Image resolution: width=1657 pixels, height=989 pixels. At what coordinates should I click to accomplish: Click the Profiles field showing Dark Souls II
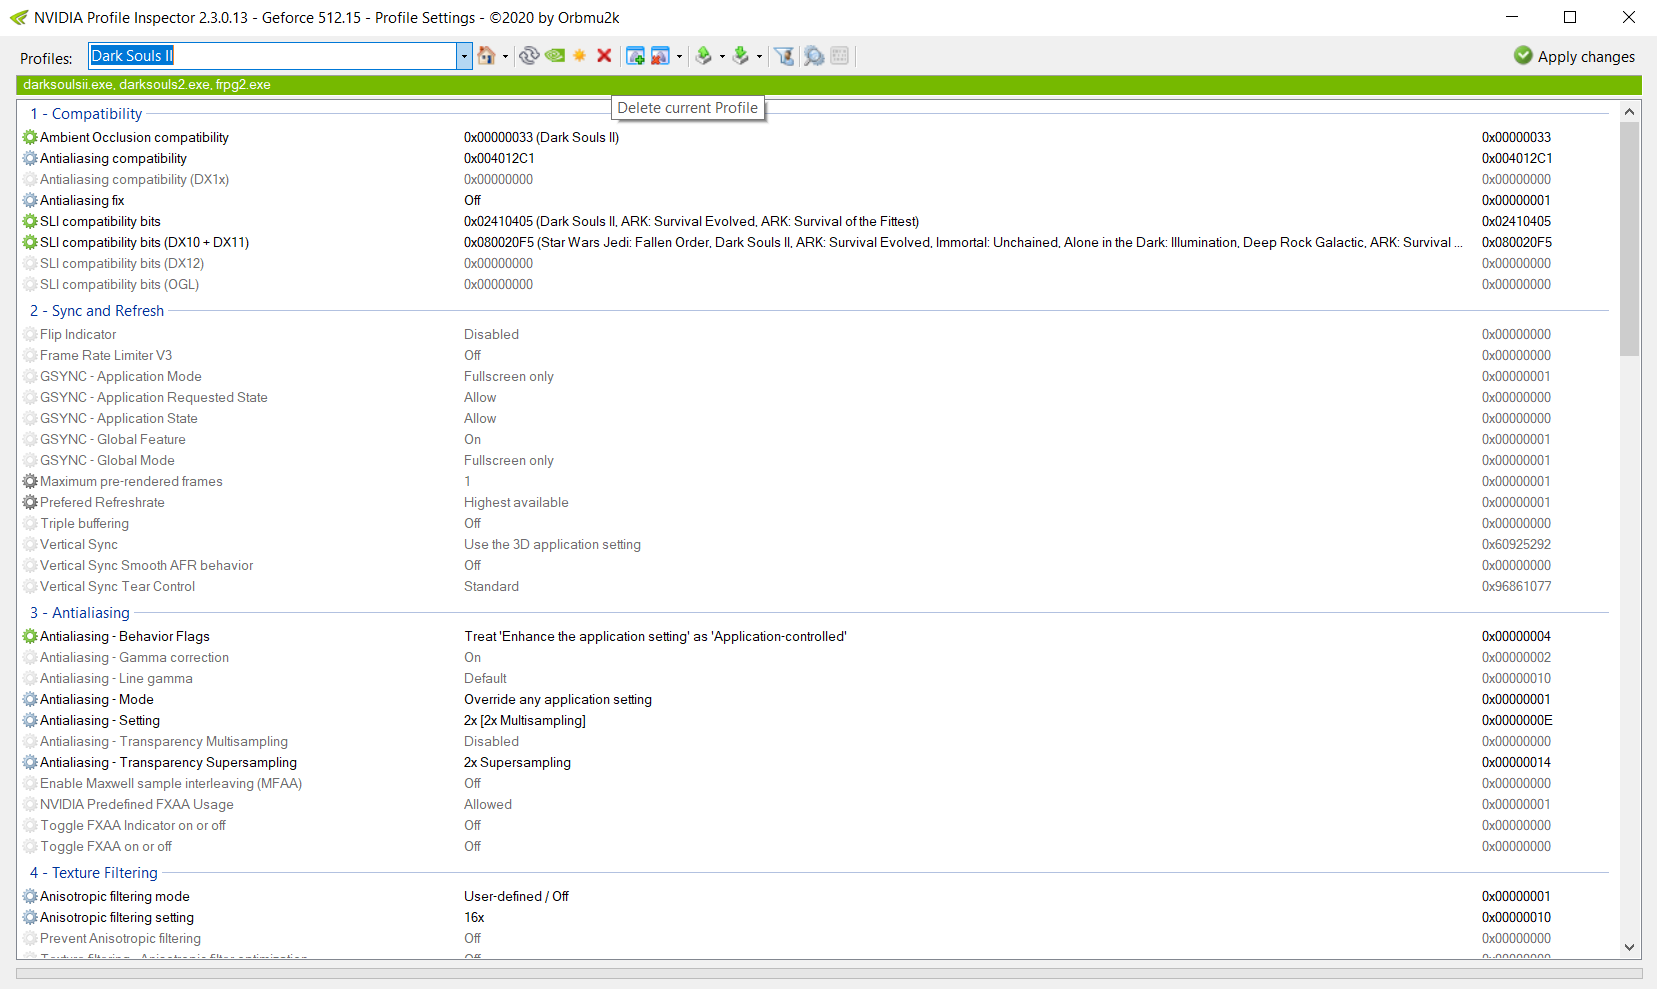[x=273, y=56]
